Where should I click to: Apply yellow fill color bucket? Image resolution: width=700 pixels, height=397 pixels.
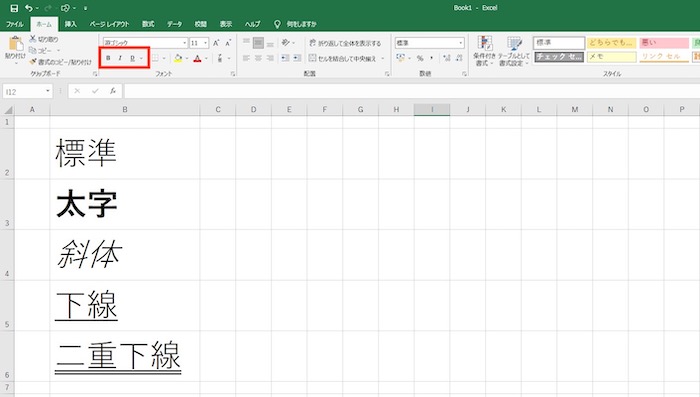coord(178,58)
